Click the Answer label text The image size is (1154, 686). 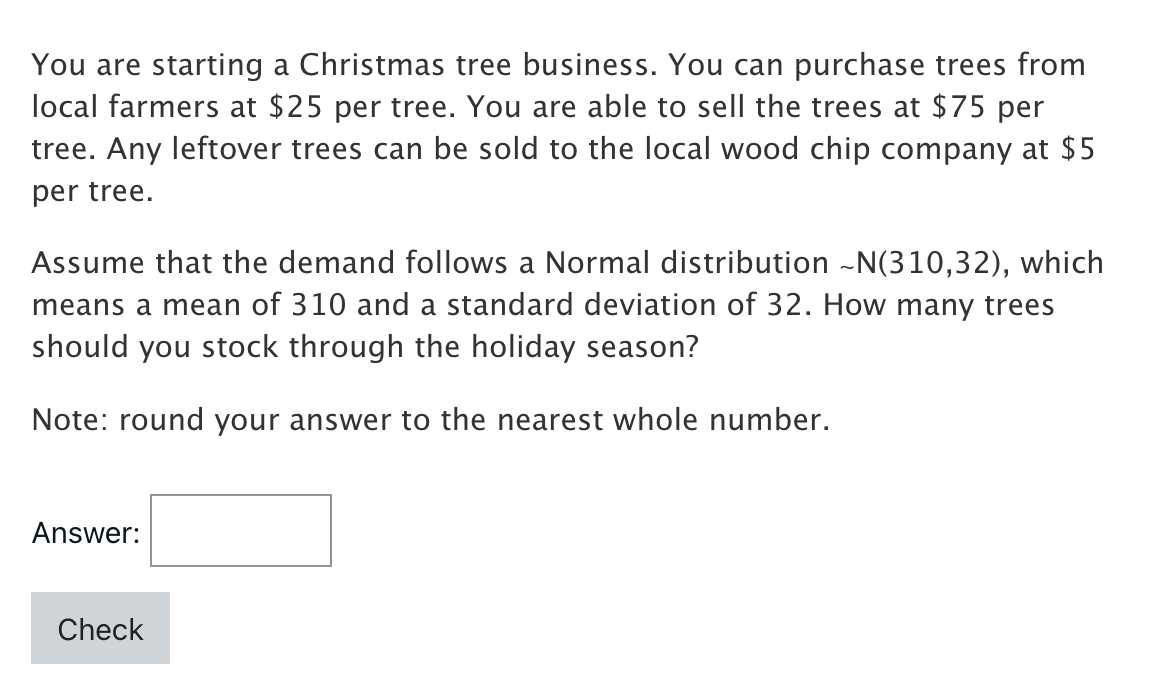(85, 533)
